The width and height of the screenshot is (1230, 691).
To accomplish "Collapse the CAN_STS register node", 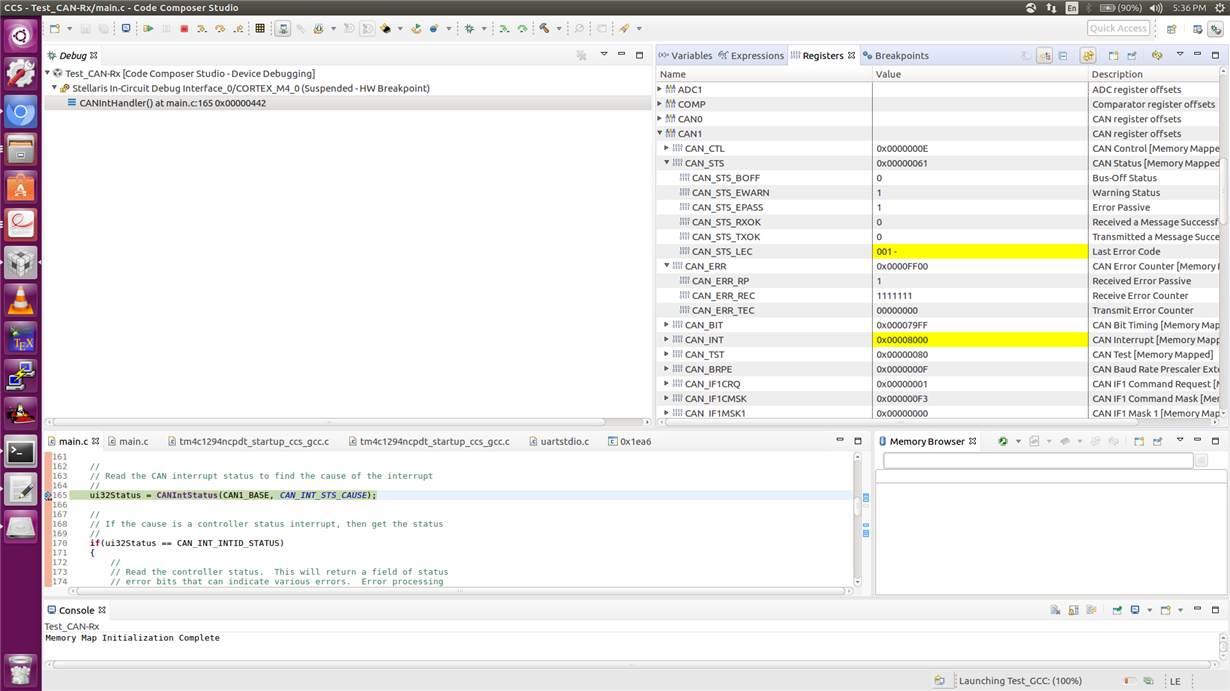I will pos(667,163).
